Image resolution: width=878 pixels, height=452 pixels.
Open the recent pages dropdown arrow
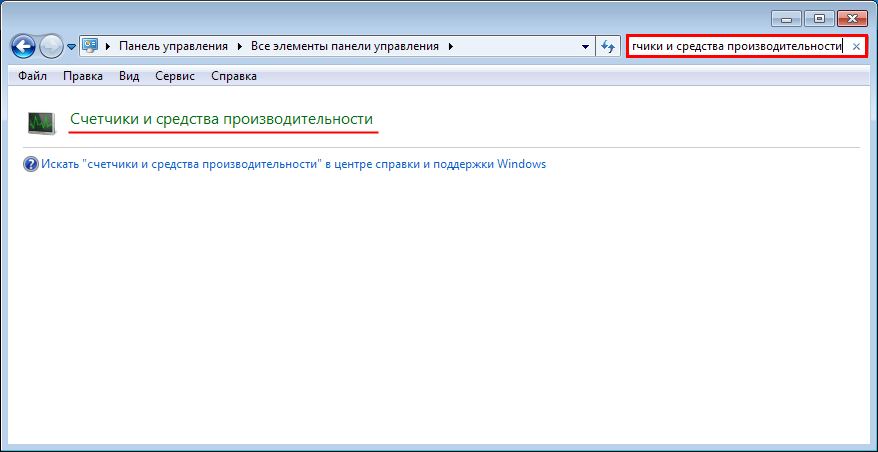tap(71, 47)
